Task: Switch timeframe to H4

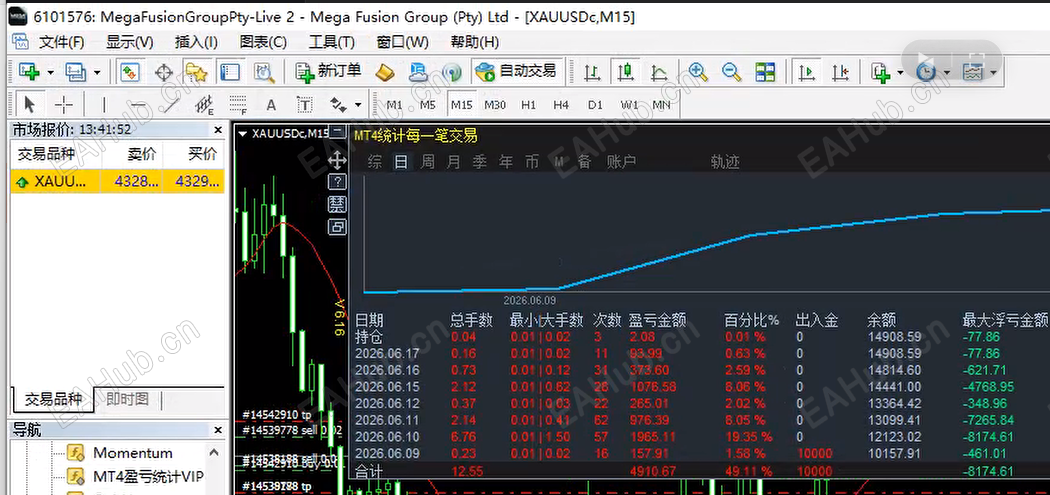Action: pyautogui.click(x=561, y=105)
